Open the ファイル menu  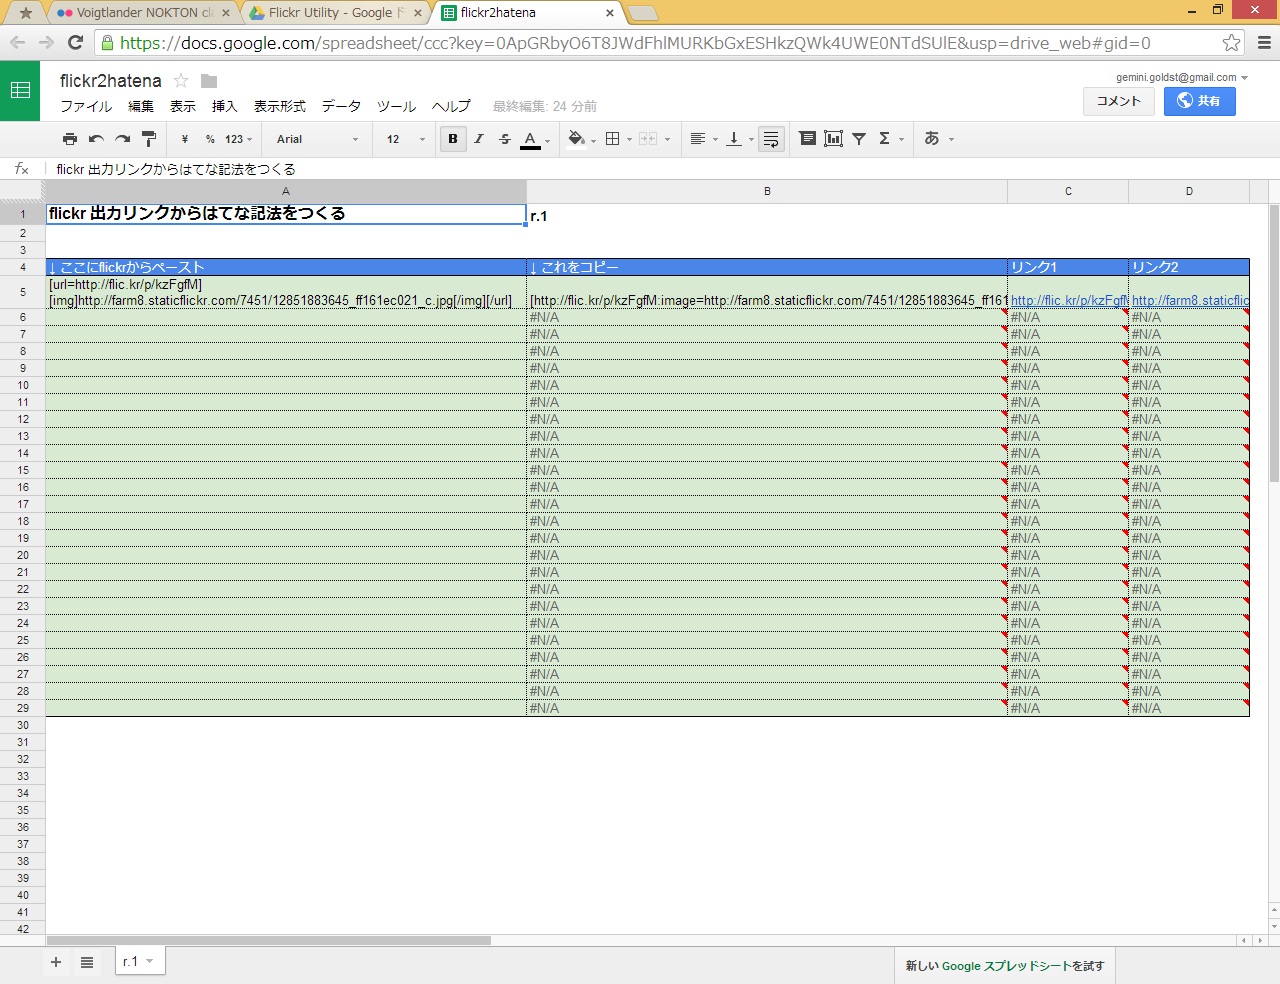click(86, 106)
